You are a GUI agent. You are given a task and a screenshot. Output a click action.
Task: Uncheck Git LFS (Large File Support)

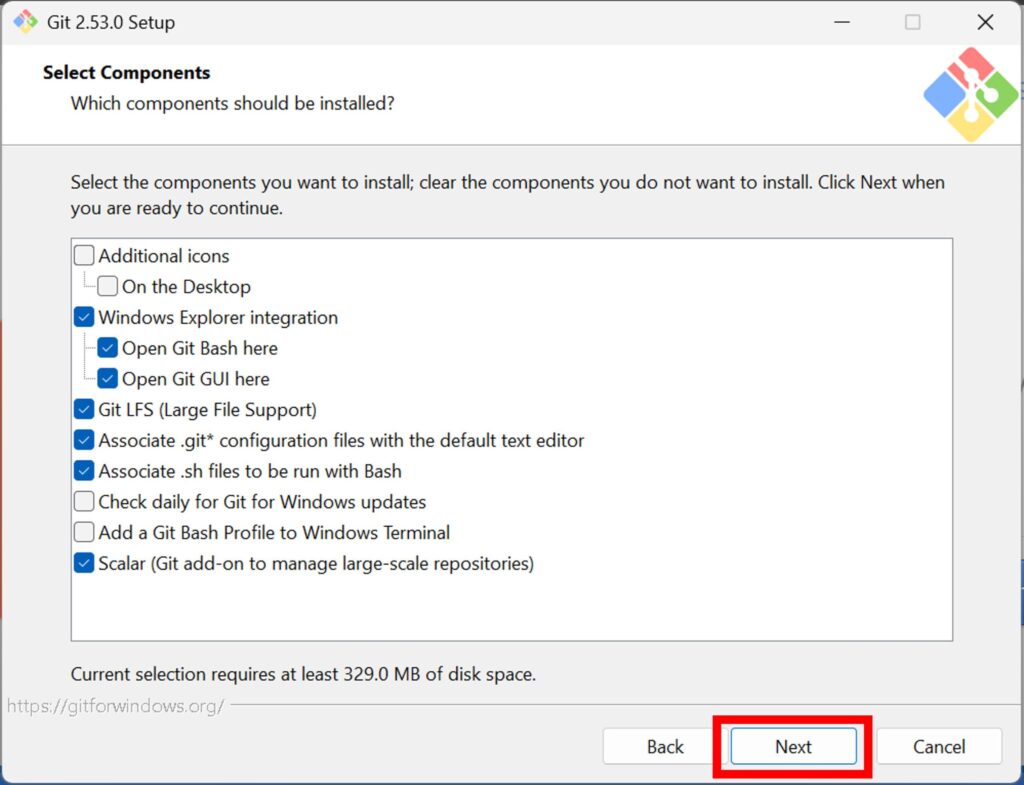pos(84,410)
